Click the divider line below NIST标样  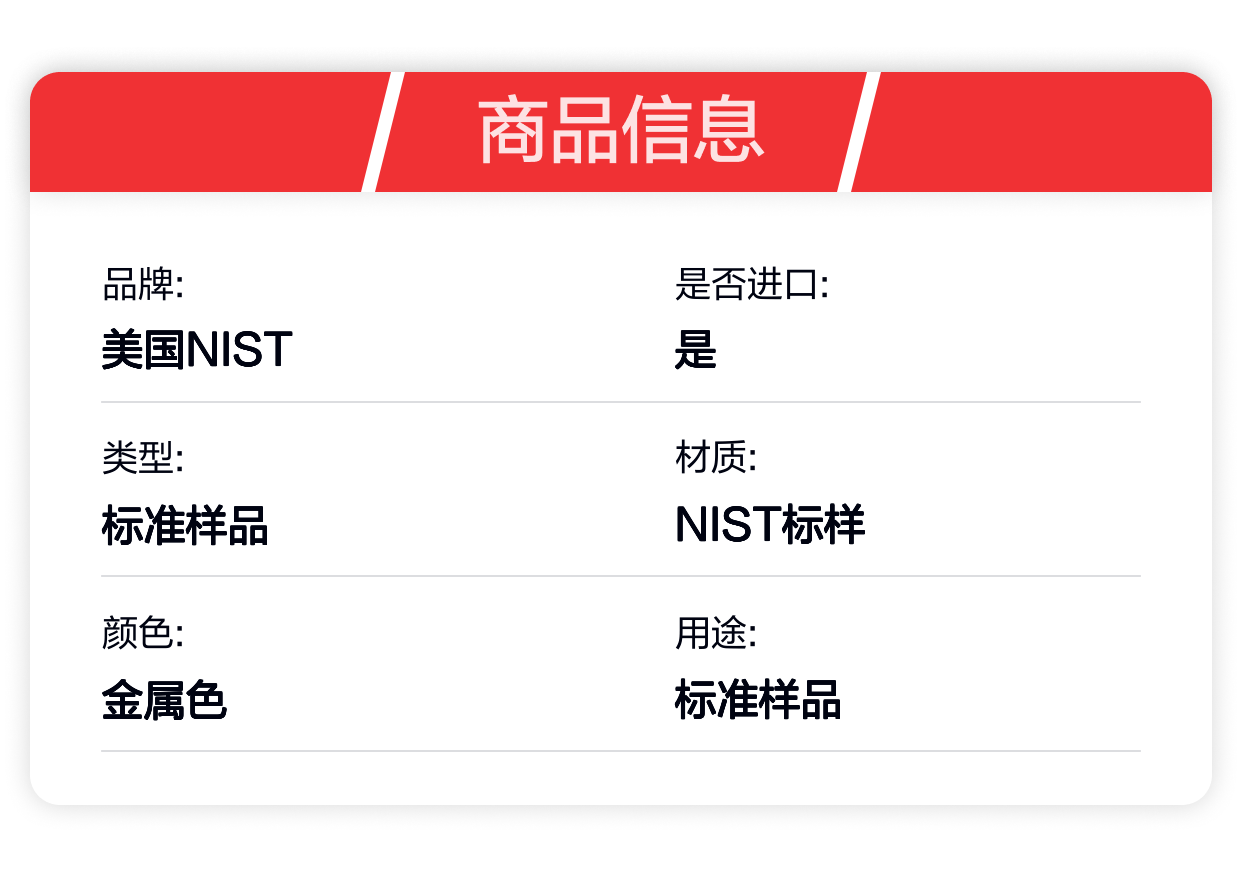[x=620, y=576]
